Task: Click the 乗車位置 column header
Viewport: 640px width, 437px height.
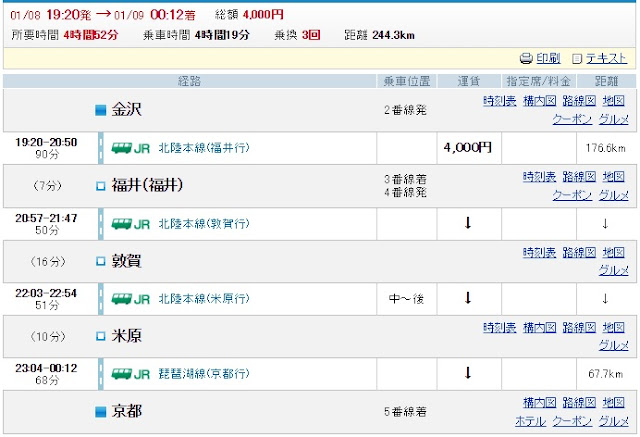Action: [x=407, y=81]
